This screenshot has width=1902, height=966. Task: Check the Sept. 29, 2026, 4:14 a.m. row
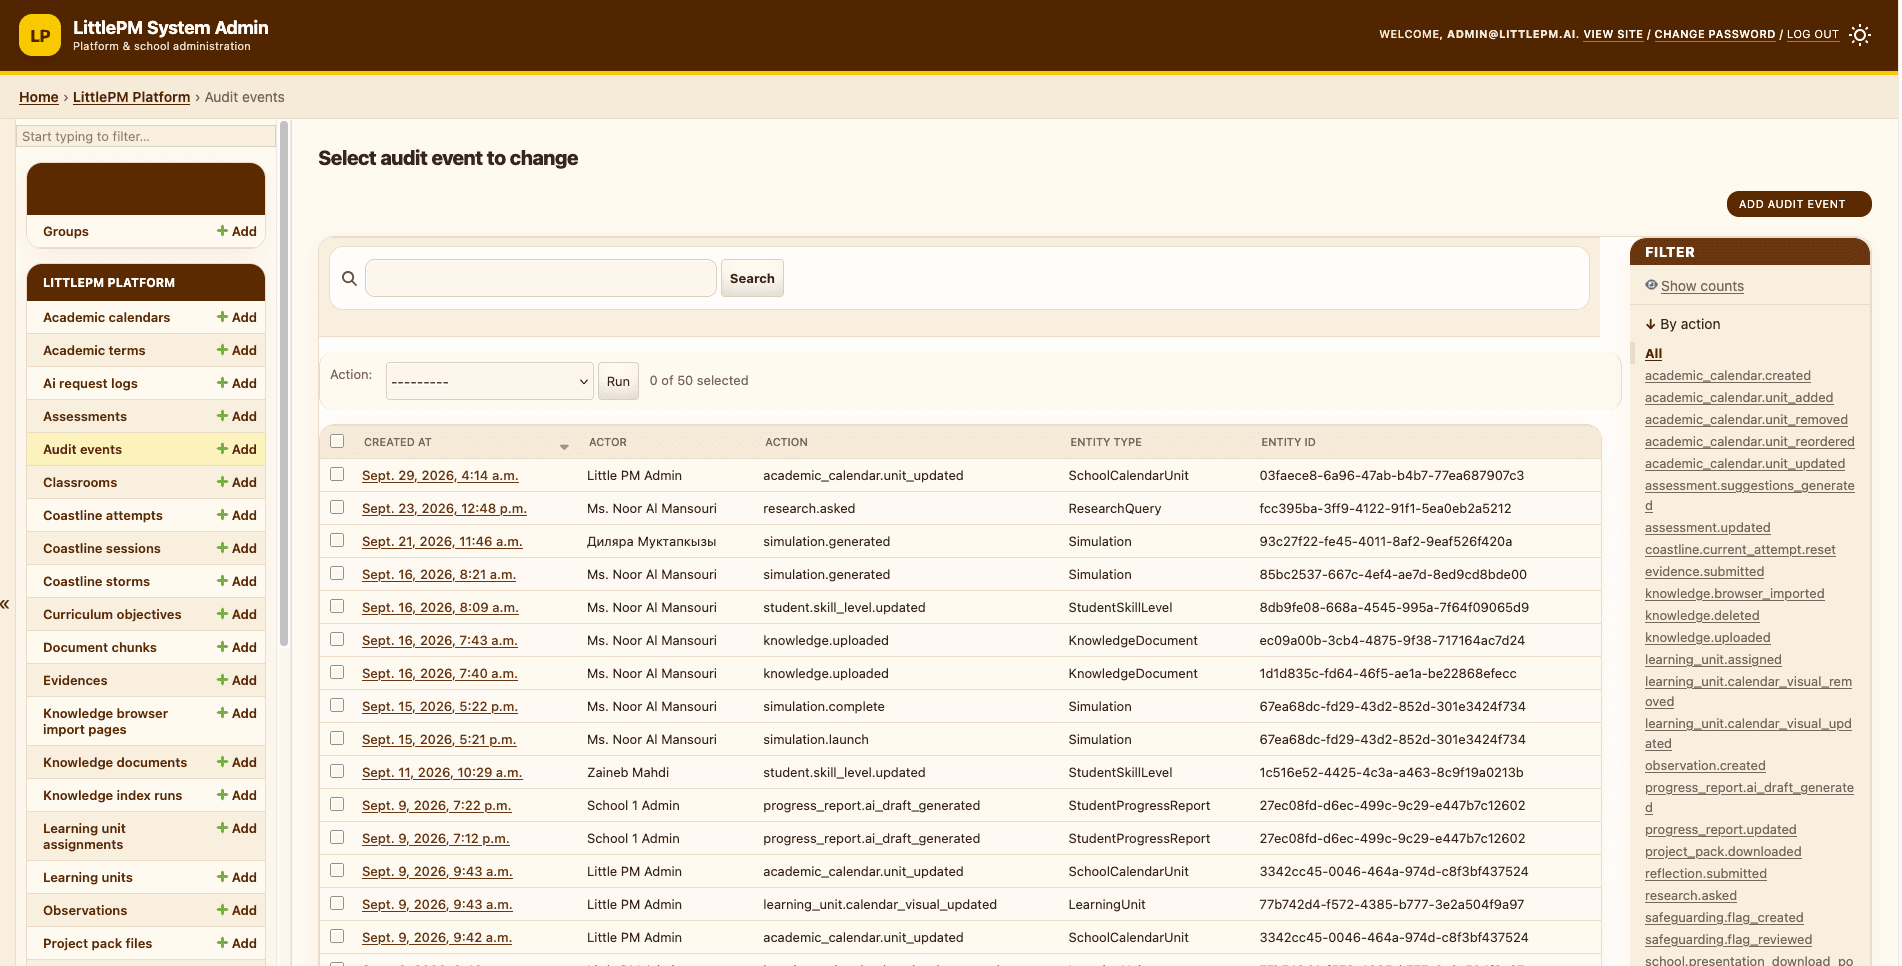point(337,474)
